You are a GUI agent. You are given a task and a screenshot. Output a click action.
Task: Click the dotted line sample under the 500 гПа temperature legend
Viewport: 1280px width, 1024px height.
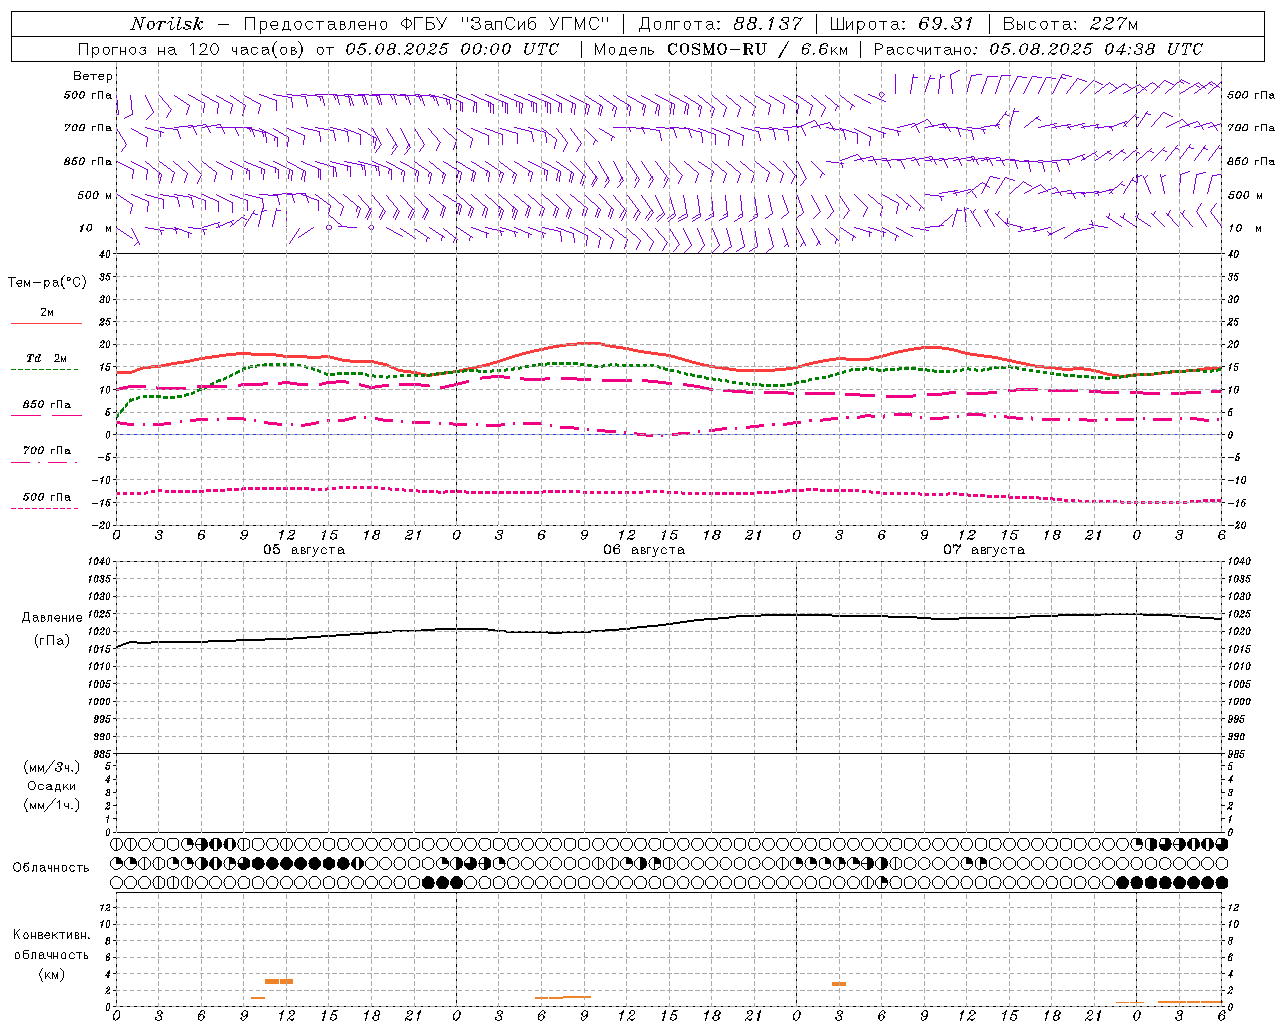tap(44, 508)
